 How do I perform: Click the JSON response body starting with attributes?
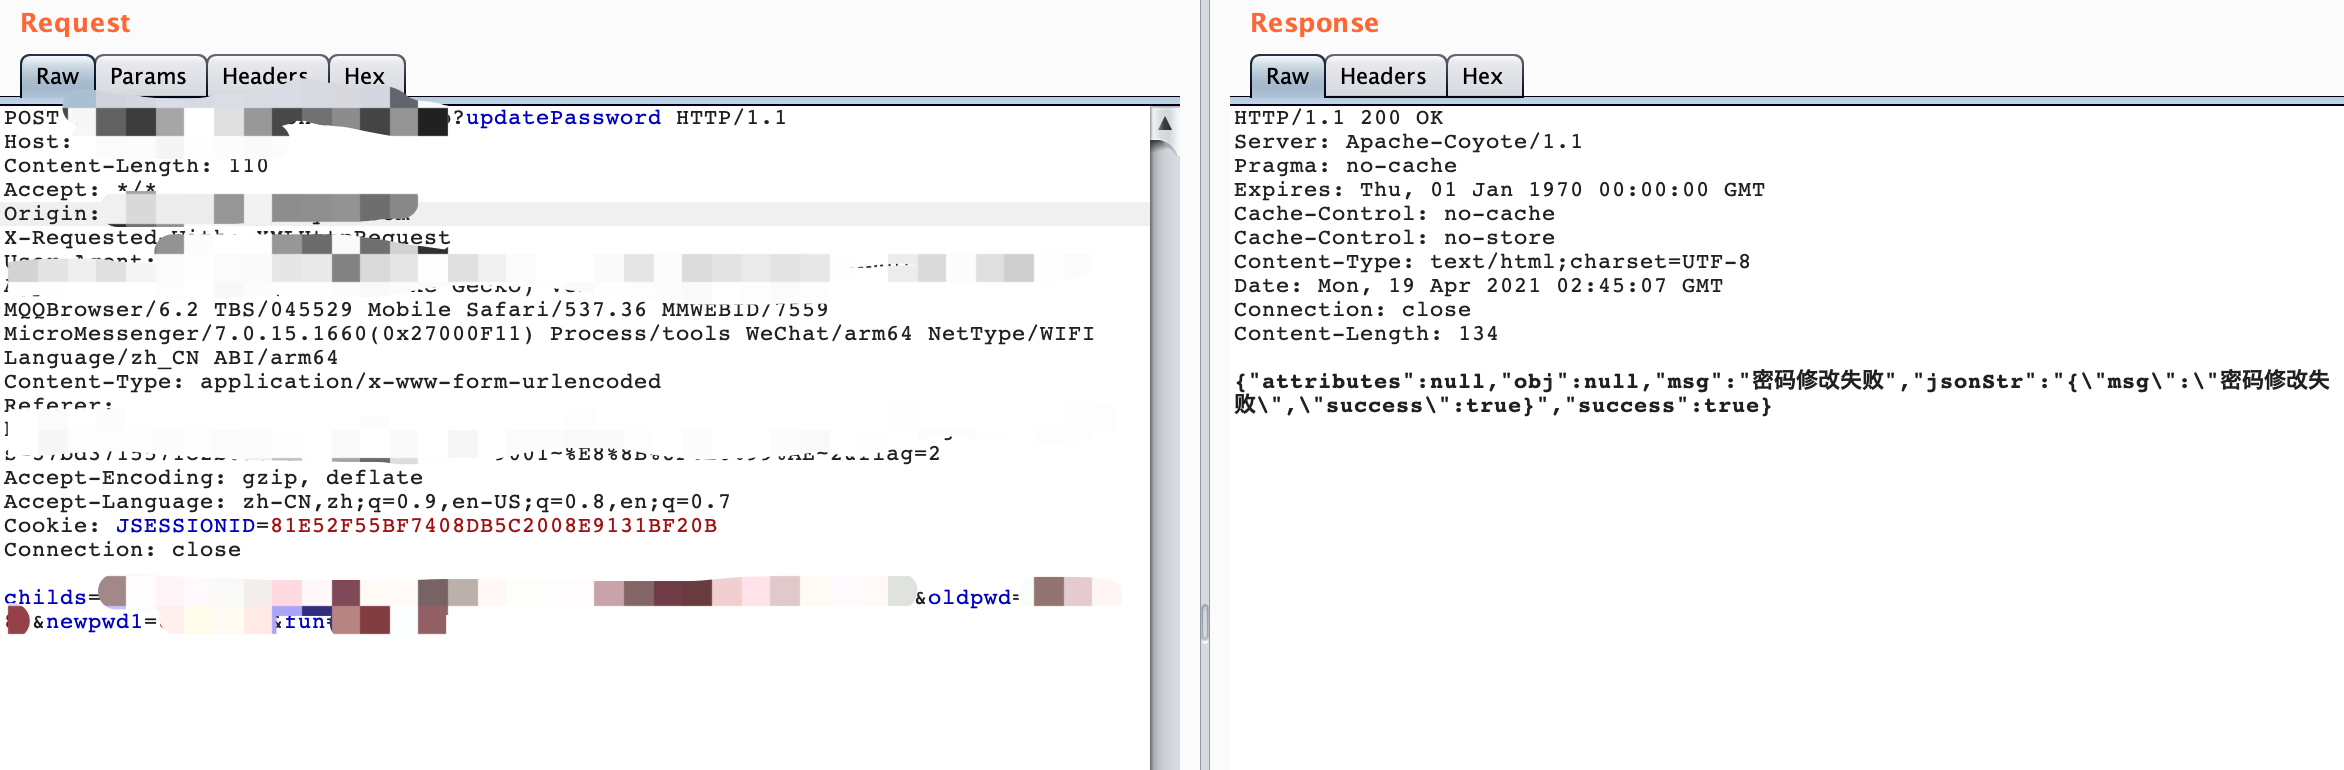click(1782, 393)
